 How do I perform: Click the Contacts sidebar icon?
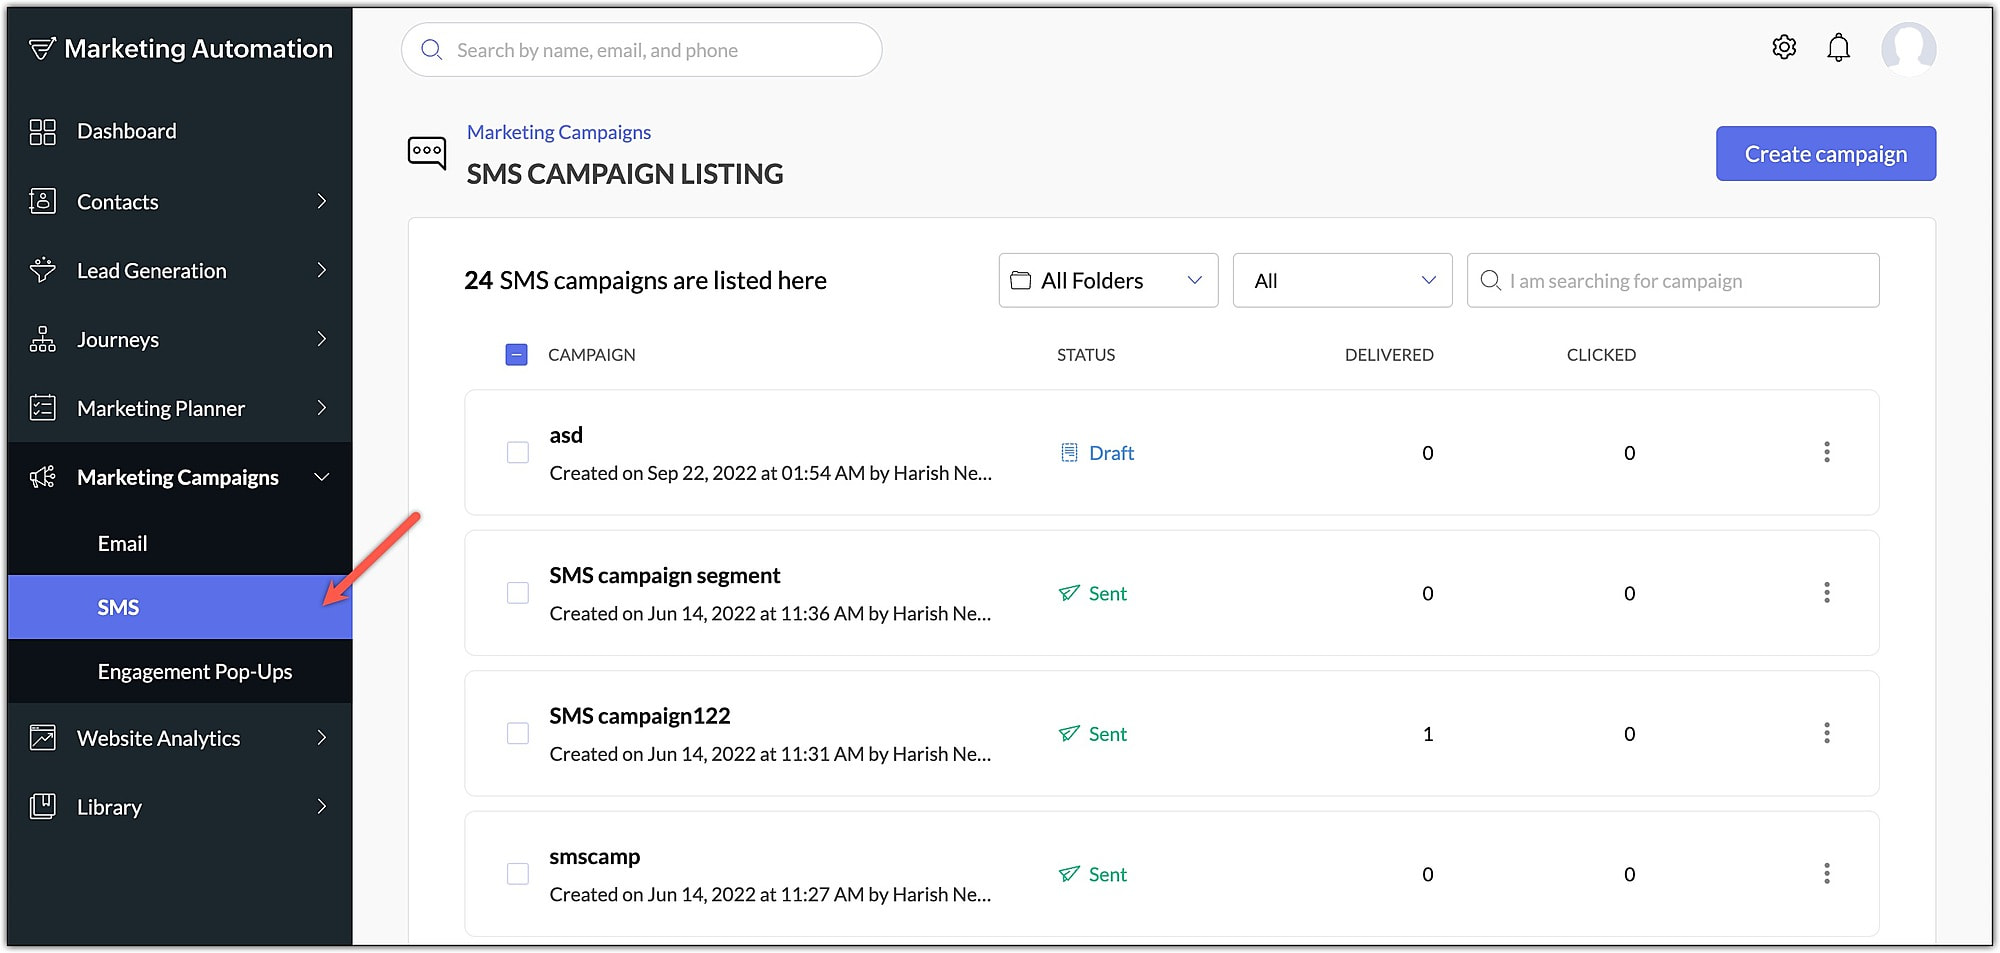42,201
